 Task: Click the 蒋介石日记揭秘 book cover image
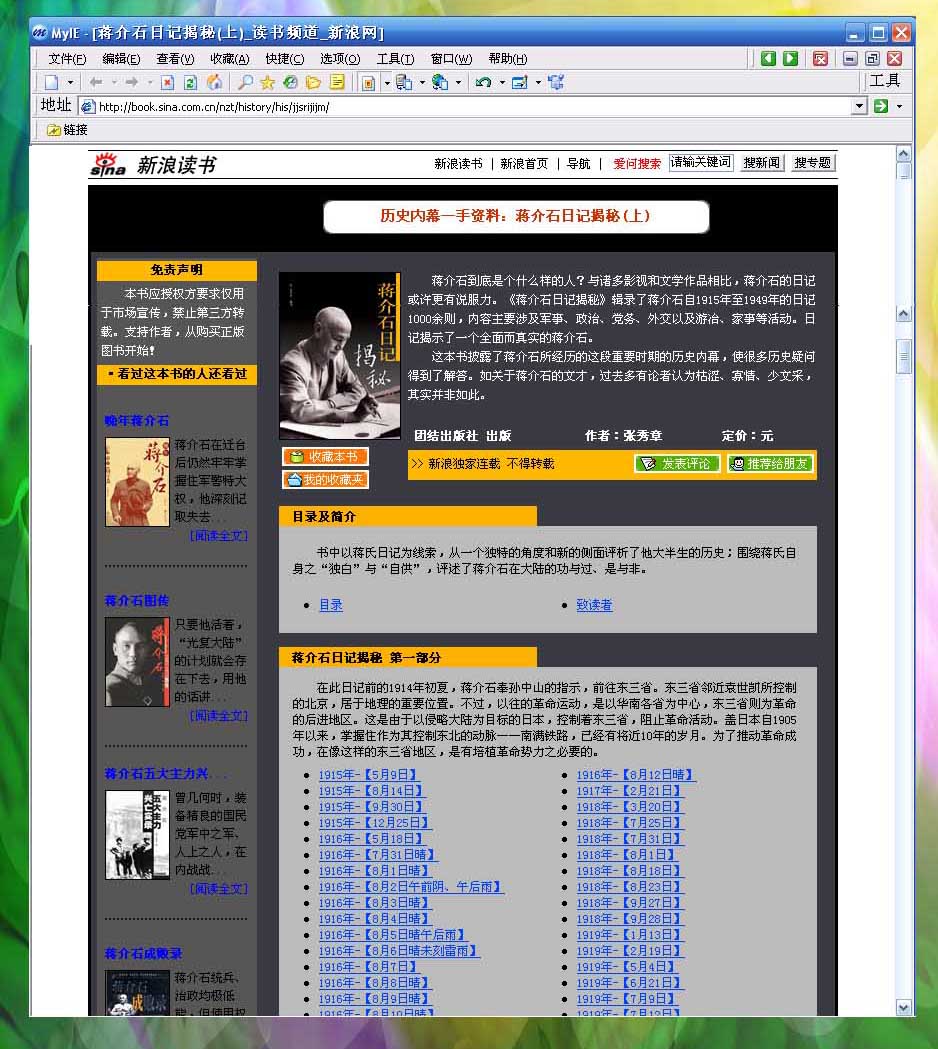[x=339, y=355]
